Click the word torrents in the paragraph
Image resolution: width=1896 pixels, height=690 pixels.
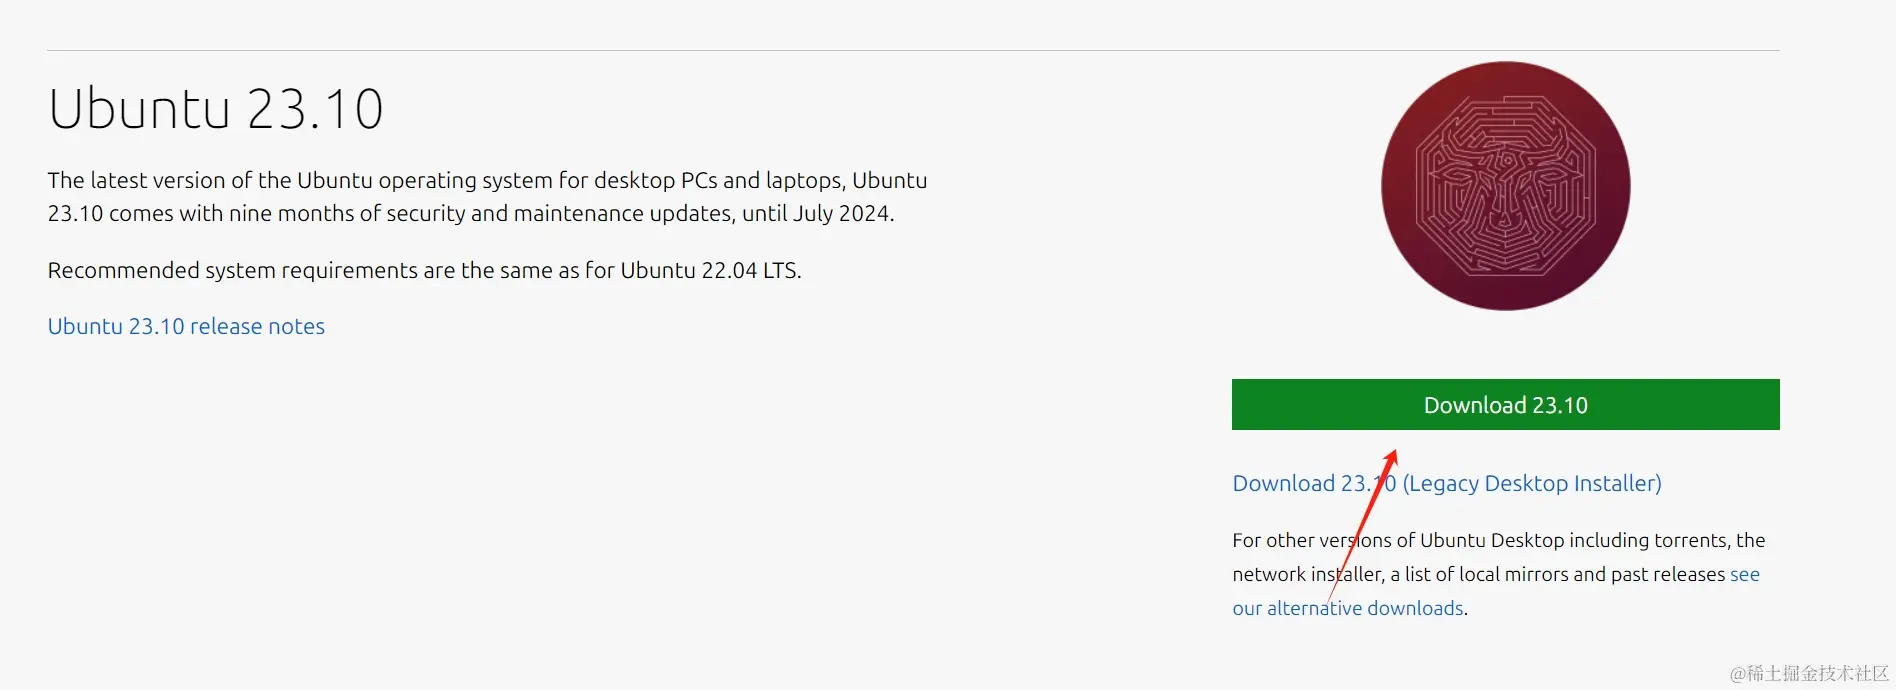[1690, 541]
